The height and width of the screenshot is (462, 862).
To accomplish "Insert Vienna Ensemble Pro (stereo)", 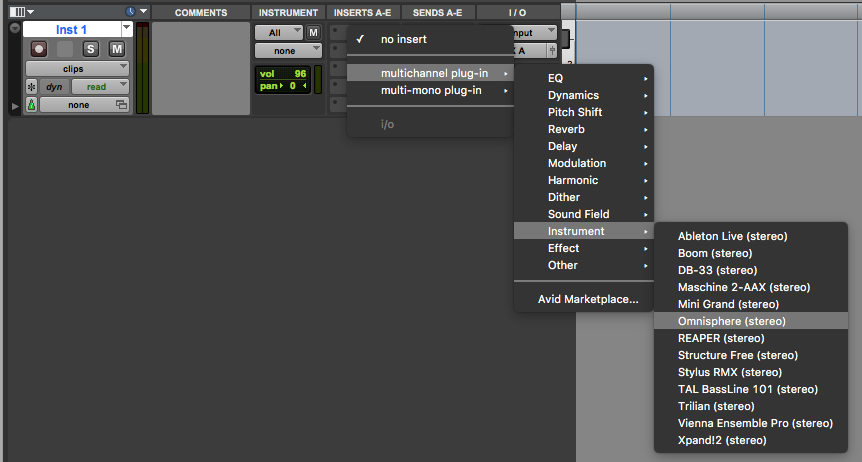I will [x=751, y=424].
